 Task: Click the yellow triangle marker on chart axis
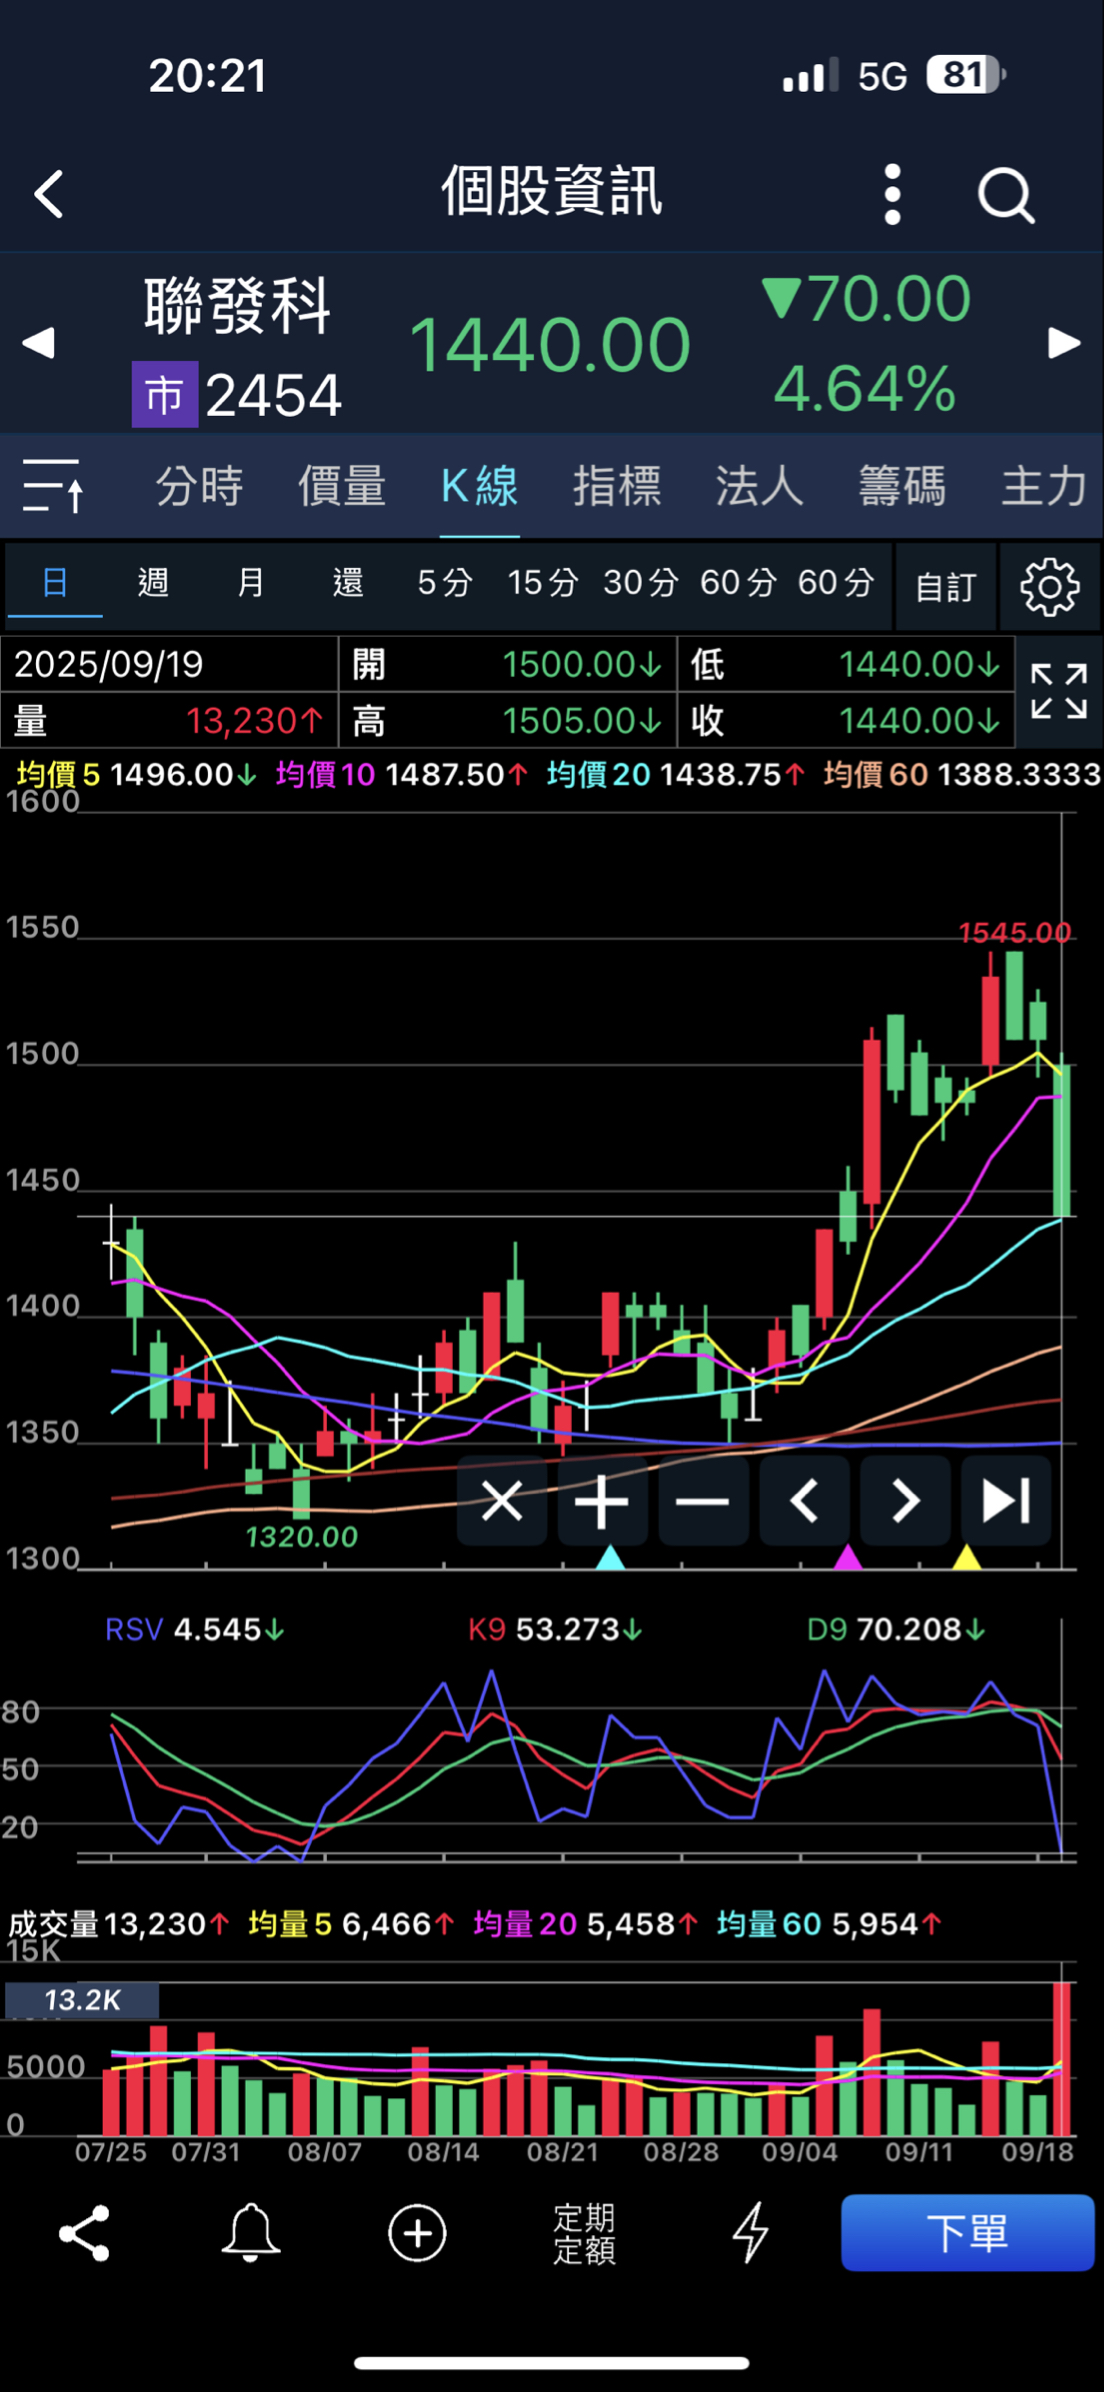pos(966,1557)
